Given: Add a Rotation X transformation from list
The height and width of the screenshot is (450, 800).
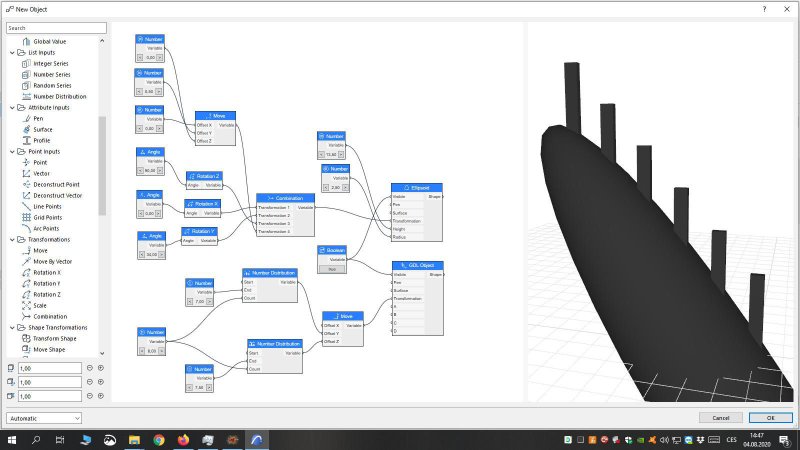Looking at the screenshot, I should tap(47, 272).
